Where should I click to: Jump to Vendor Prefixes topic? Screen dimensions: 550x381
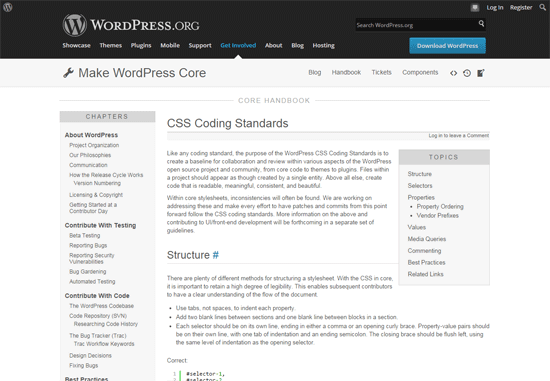pyautogui.click(x=437, y=215)
